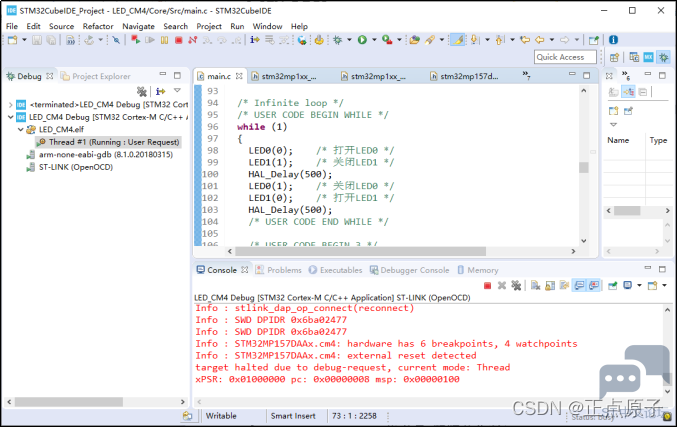Image resolution: width=678 pixels, height=428 pixels.
Task: Click the editor horizontal scrollbar thumb
Action: coord(360,251)
